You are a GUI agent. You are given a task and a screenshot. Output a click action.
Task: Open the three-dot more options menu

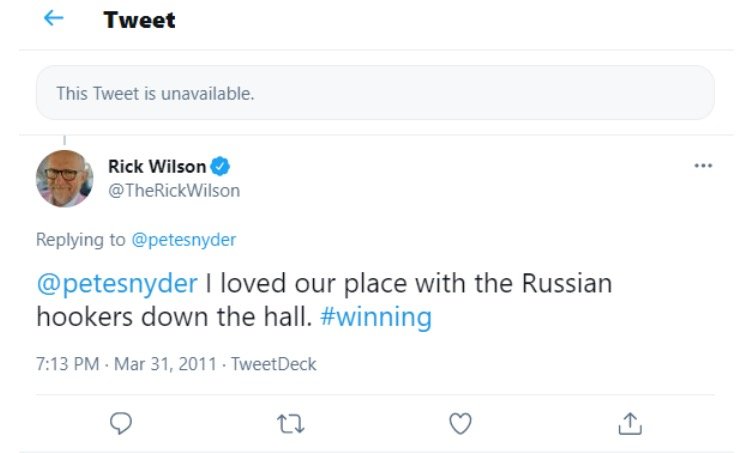(703, 165)
